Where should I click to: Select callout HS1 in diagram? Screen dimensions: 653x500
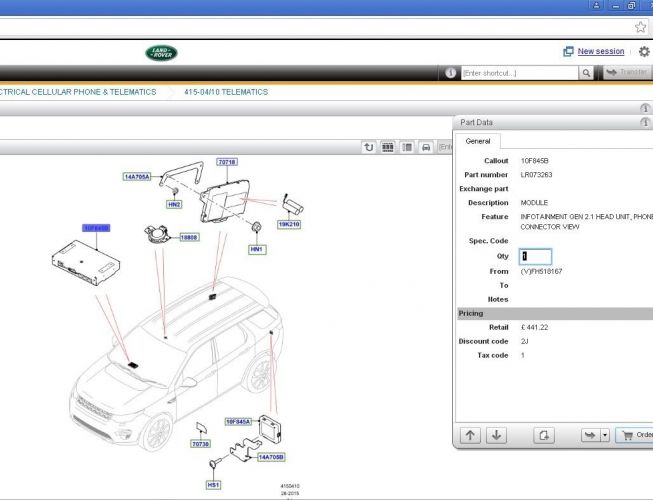click(x=213, y=485)
